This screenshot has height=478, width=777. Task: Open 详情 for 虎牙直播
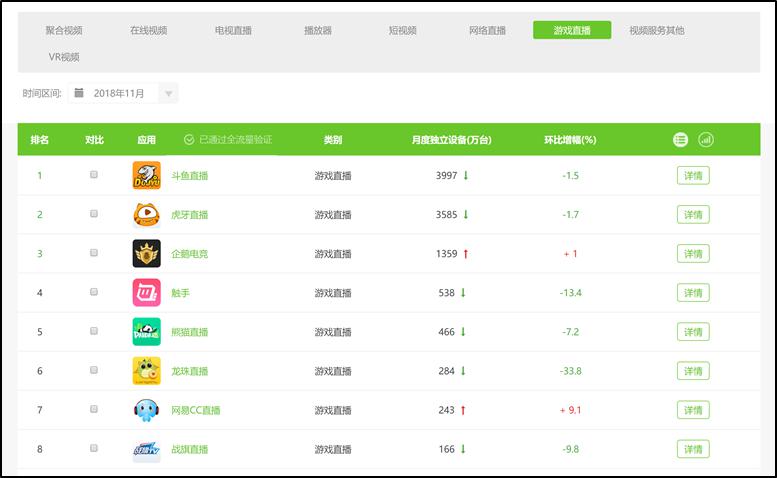[x=693, y=214]
